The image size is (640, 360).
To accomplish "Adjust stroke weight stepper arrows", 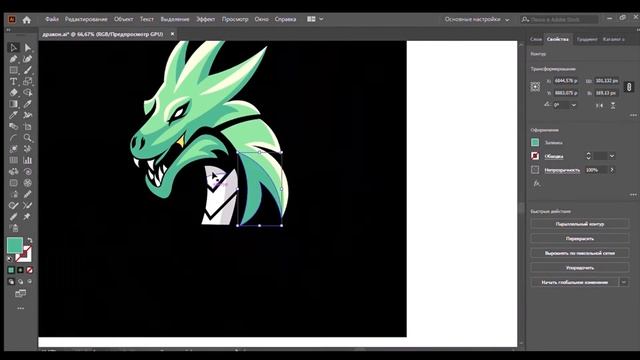I will point(588,156).
